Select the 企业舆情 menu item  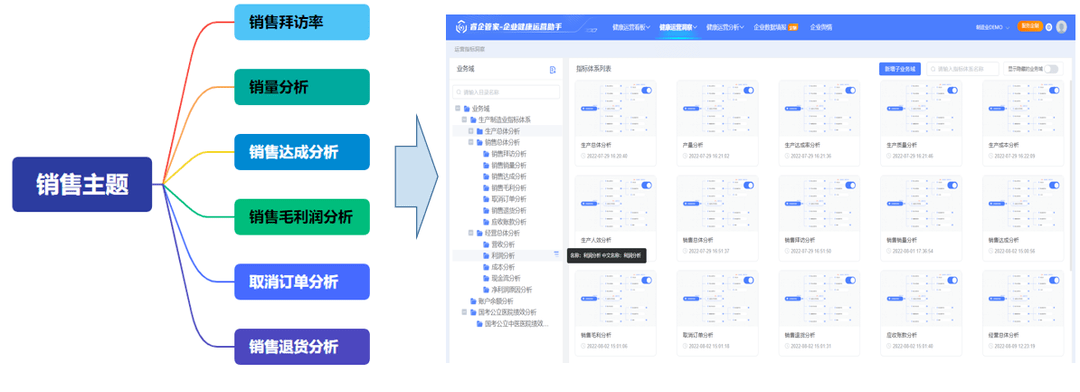point(821,28)
